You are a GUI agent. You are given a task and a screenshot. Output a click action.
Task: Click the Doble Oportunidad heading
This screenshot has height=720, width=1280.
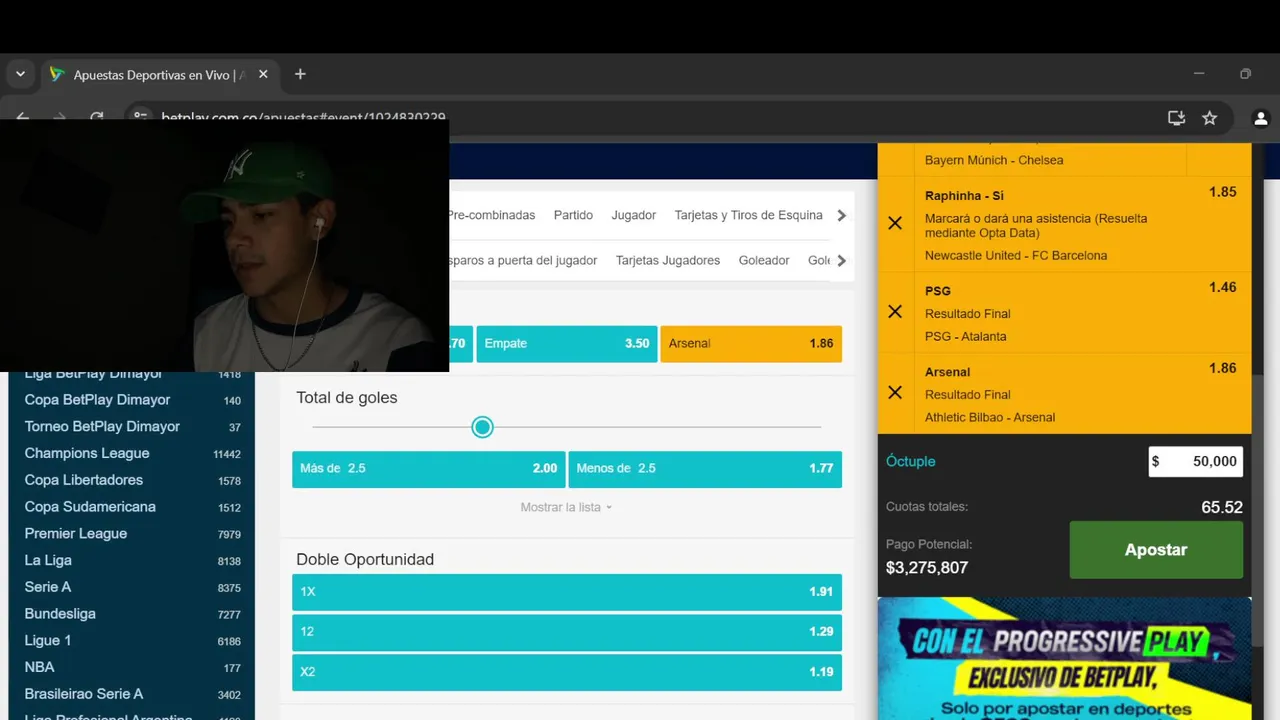pos(365,560)
